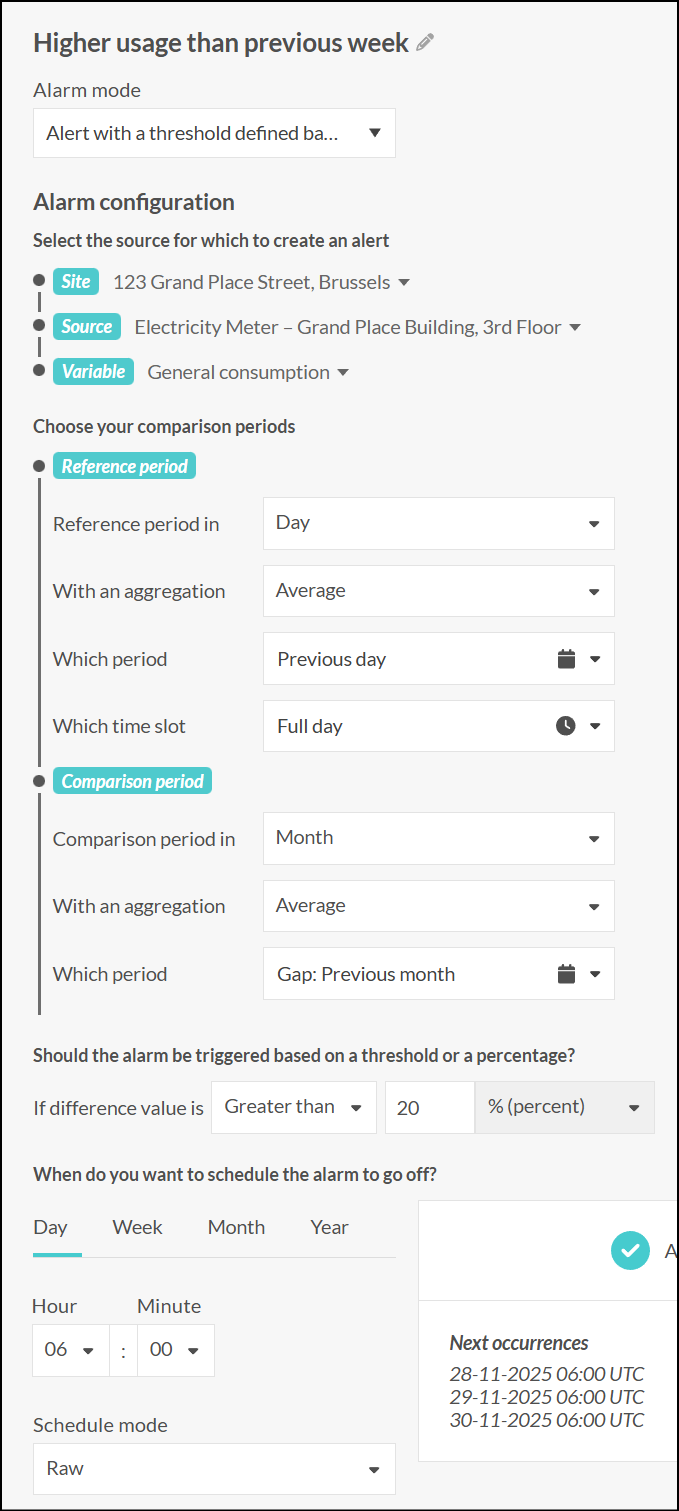
Task: Expand the General consumption variable dropdown
Action: pos(248,373)
